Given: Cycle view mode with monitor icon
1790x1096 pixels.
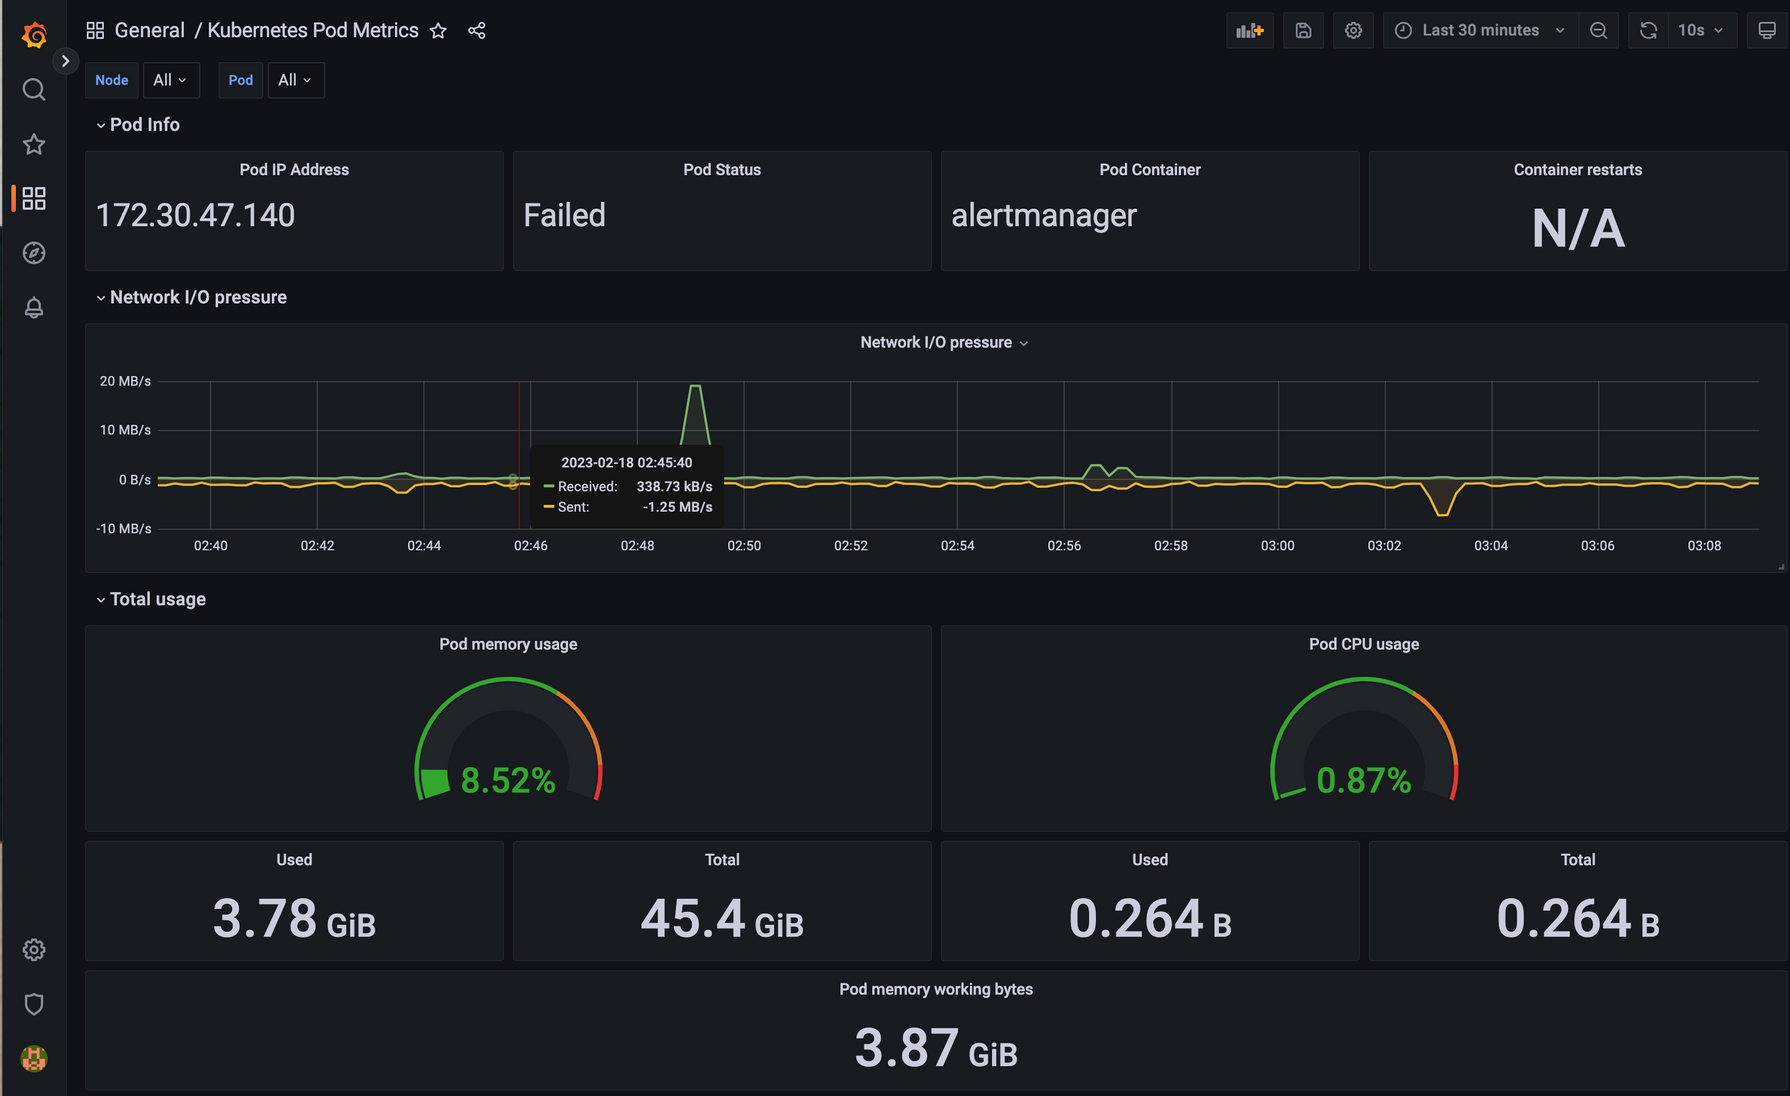Looking at the screenshot, I should click(x=1767, y=31).
